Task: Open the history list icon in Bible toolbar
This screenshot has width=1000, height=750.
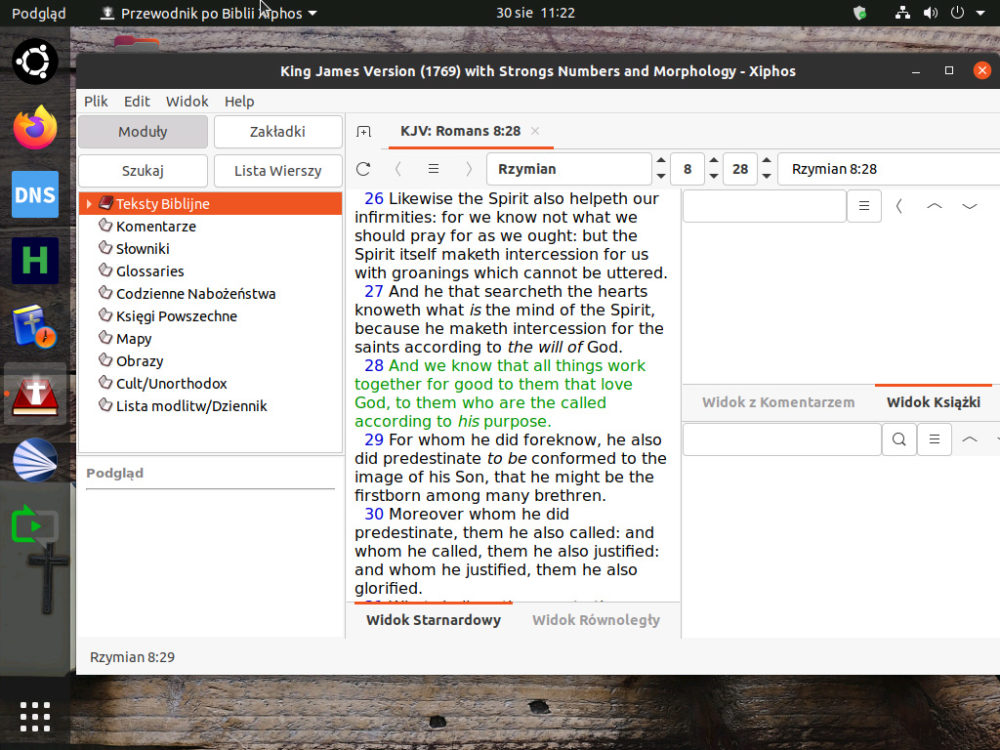Action: coord(433,169)
